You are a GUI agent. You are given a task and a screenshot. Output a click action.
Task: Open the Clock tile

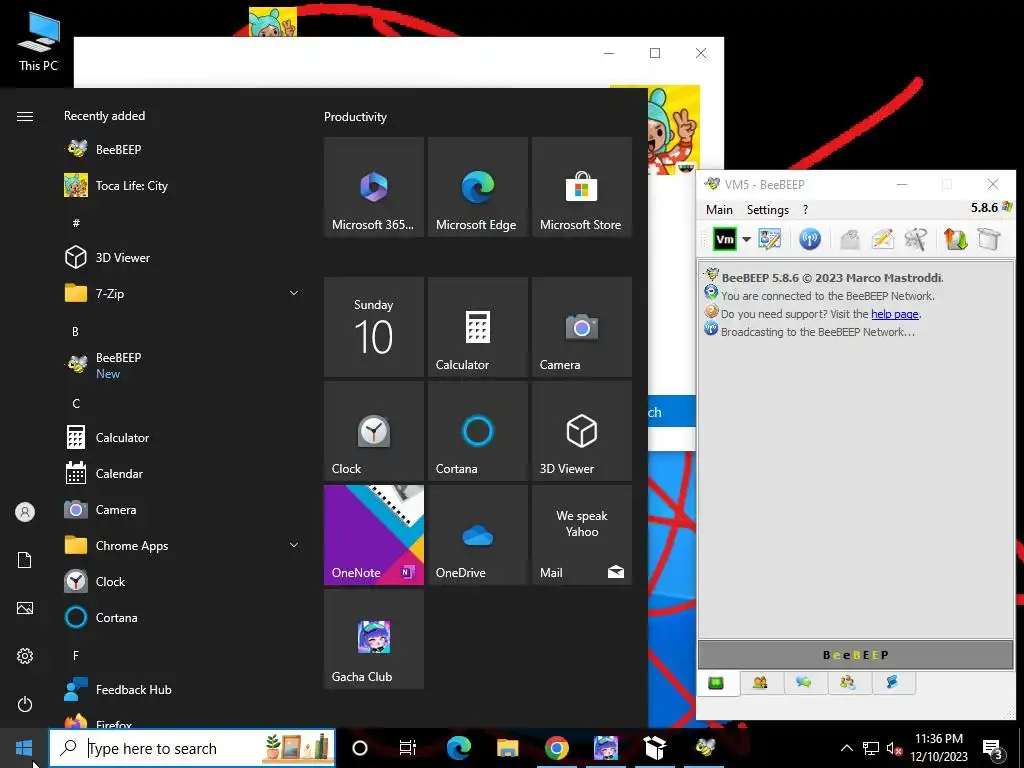[374, 431]
